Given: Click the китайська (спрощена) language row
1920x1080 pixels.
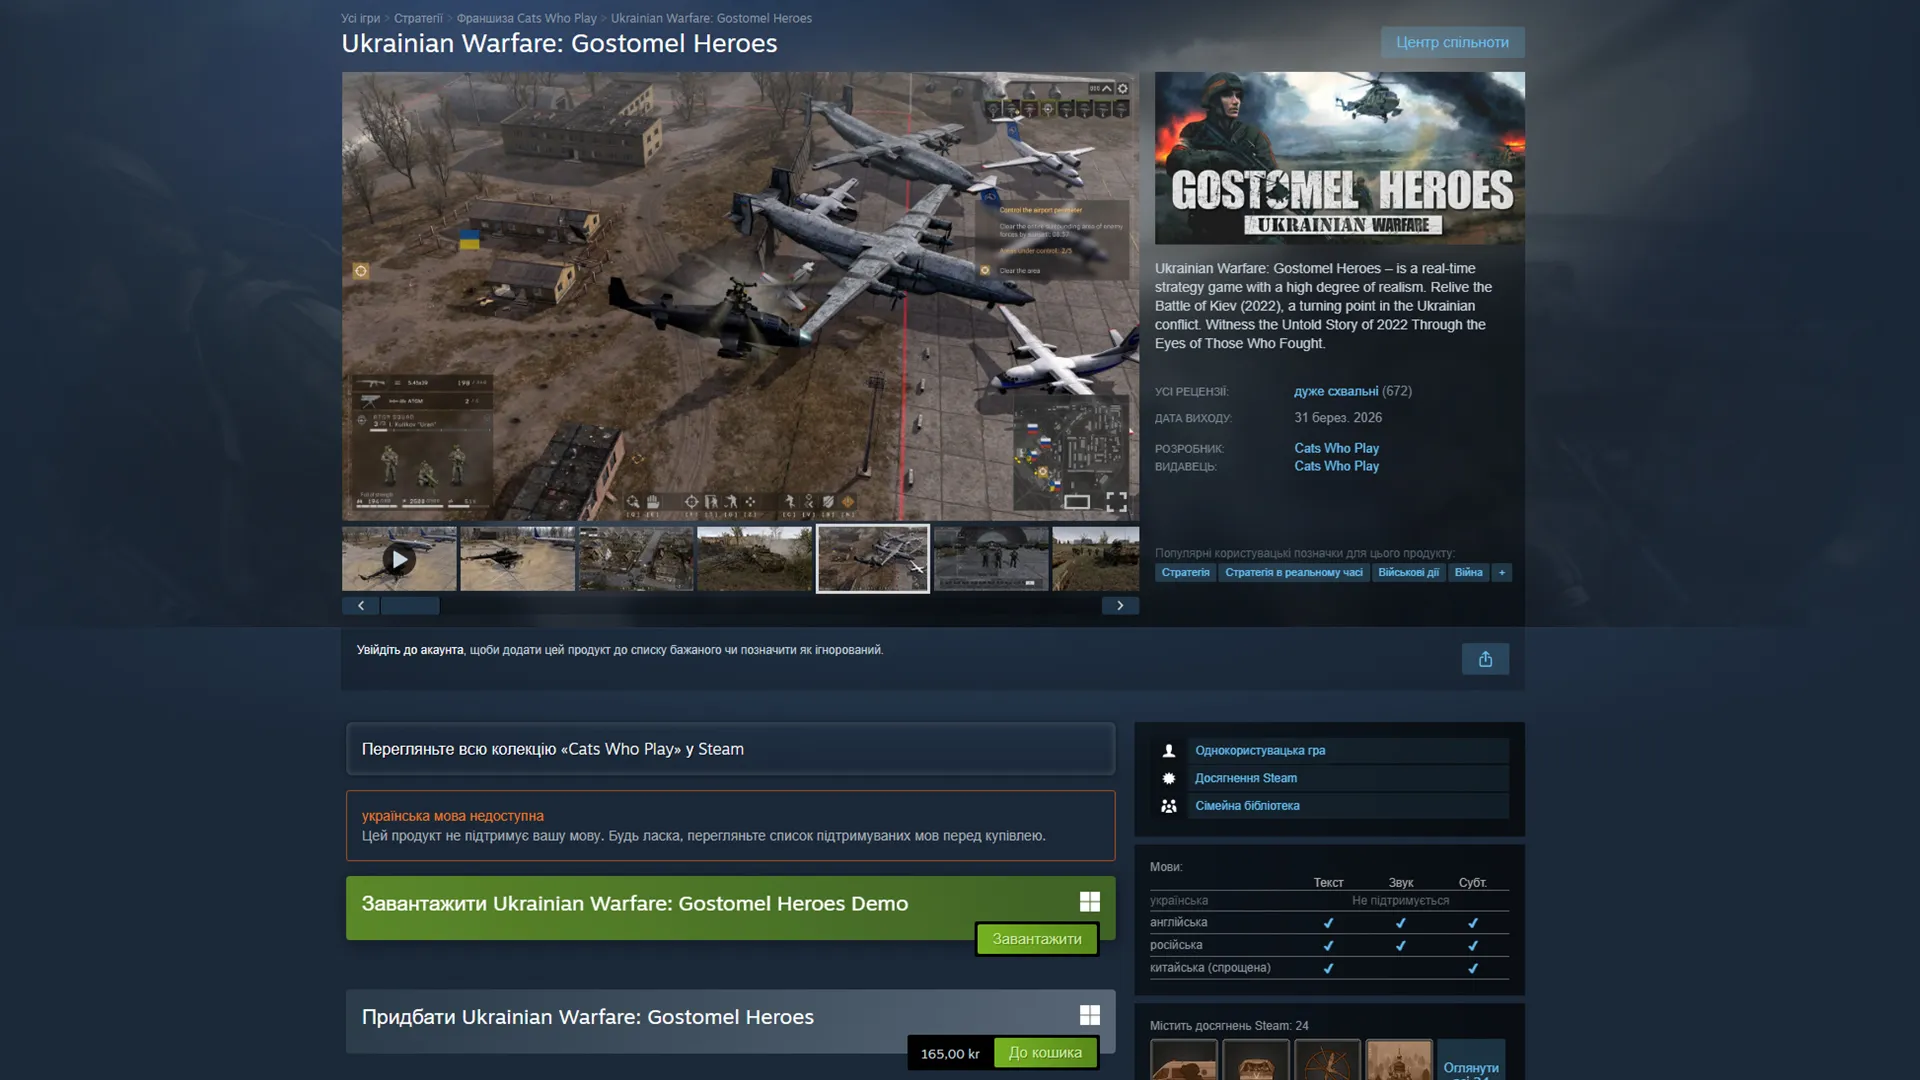Looking at the screenshot, I should (1329, 968).
